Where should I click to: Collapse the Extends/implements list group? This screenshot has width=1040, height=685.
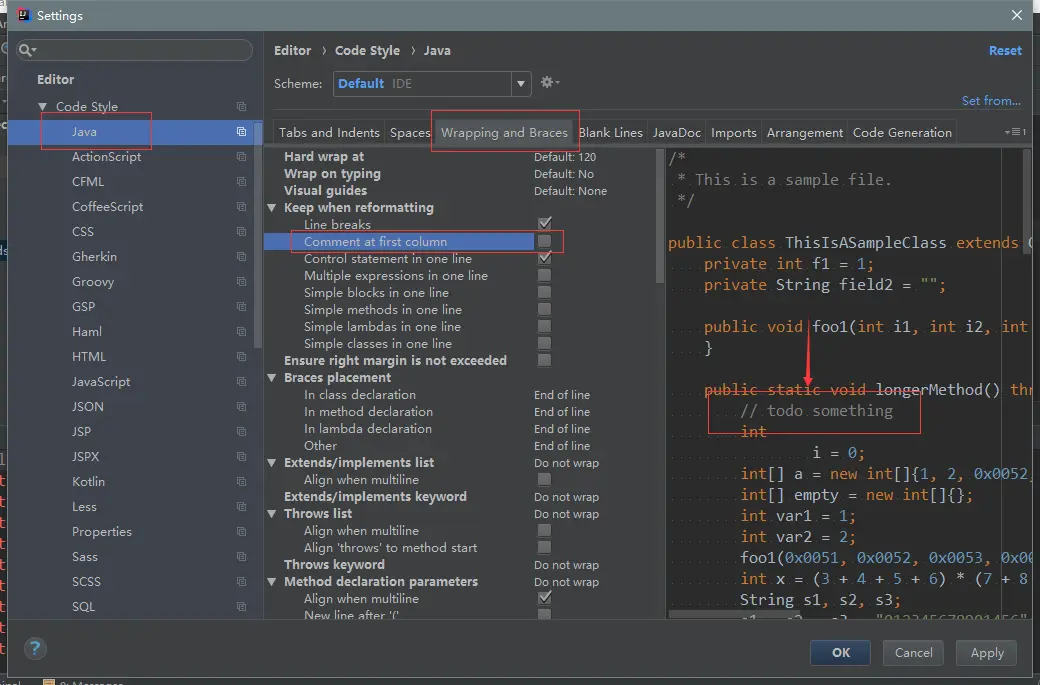tap(272, 462)
